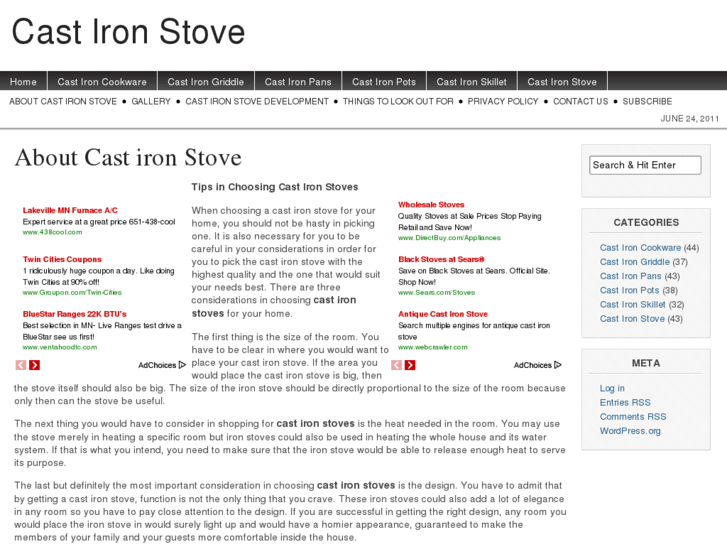Screen dimensions: 727x545
Task: Click the right ad block's previous arrow
Action: 396,365
